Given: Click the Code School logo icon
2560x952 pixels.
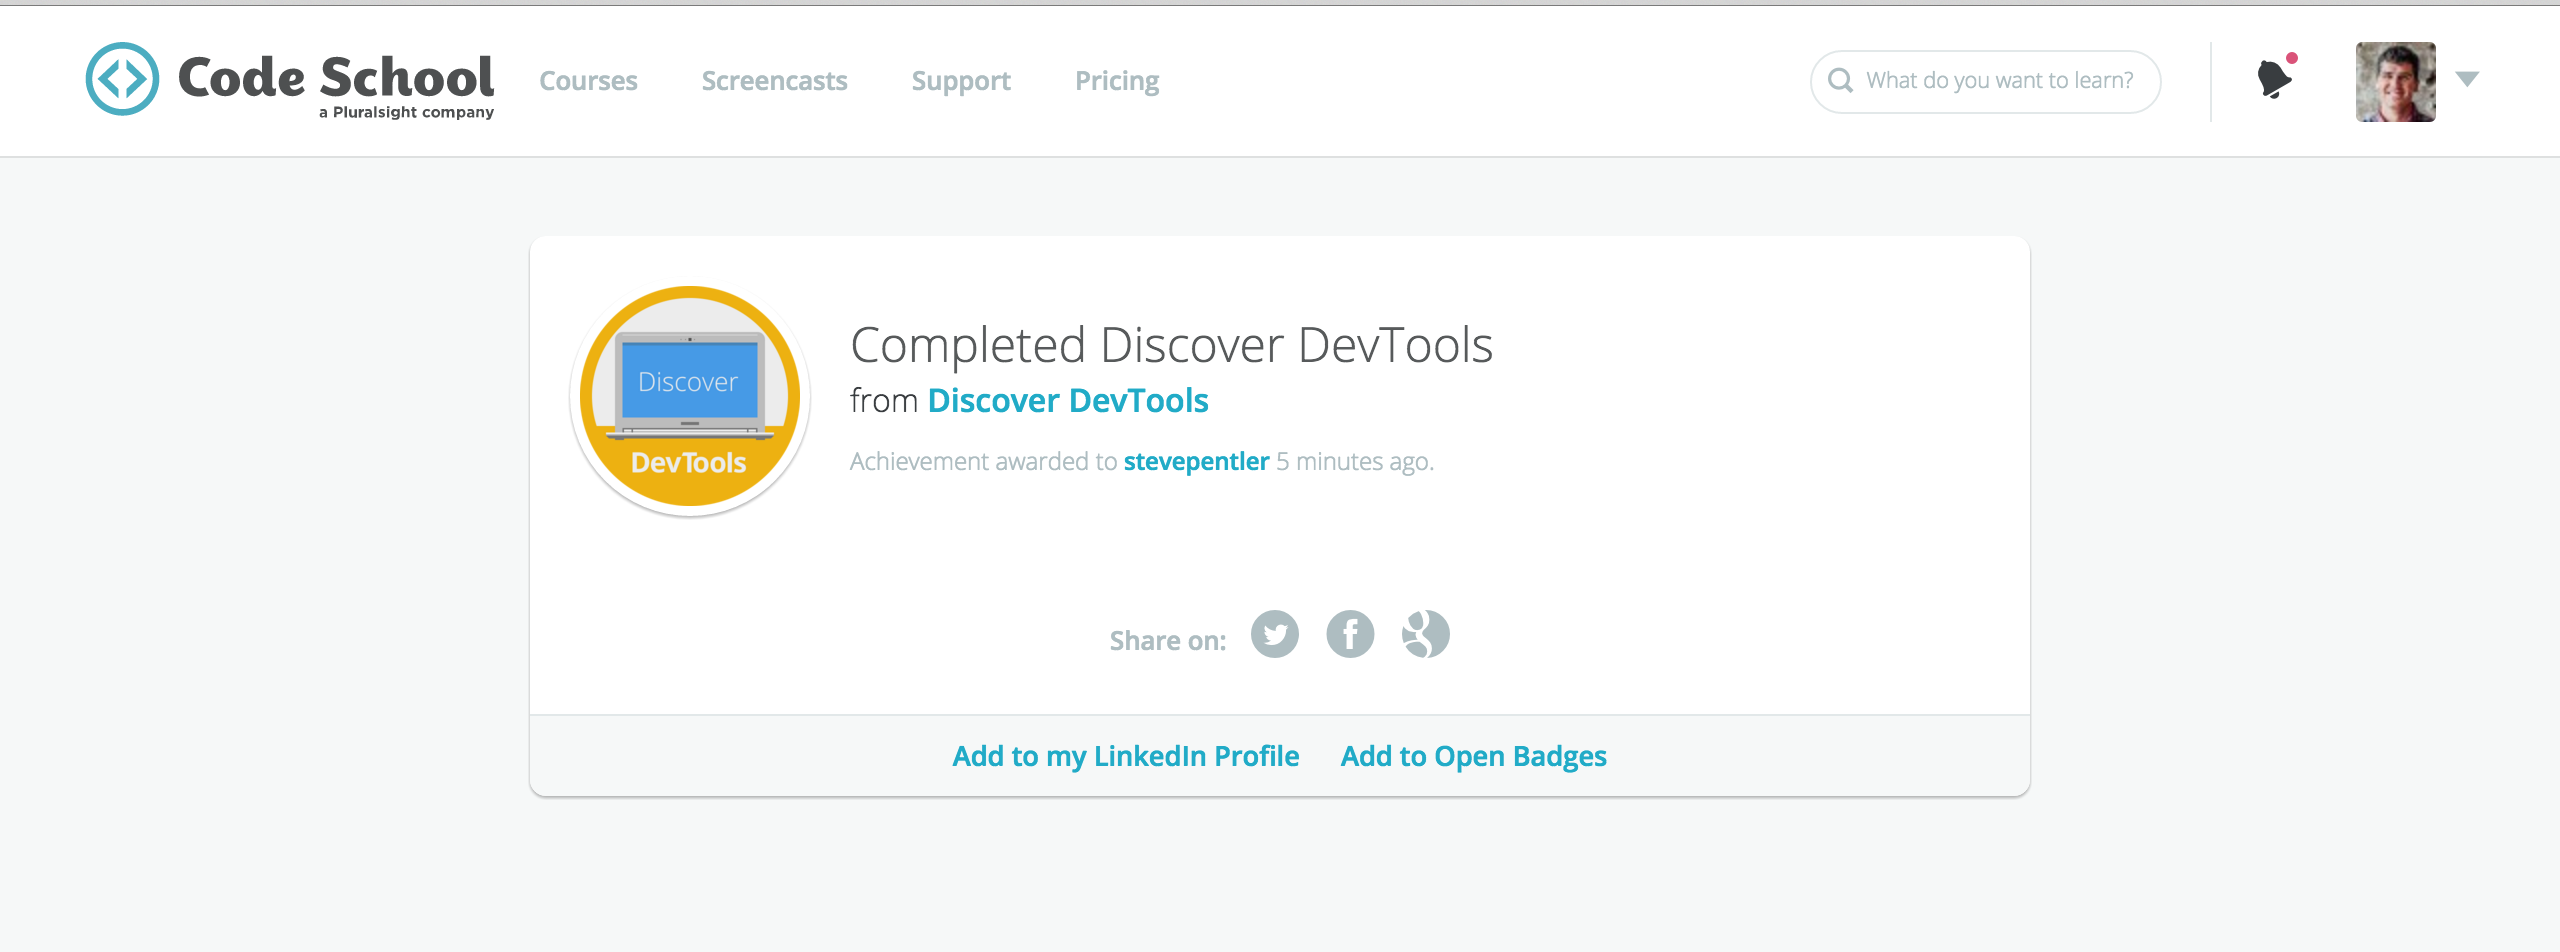Looking at the screenshot, I should click(x=122, y=78).
